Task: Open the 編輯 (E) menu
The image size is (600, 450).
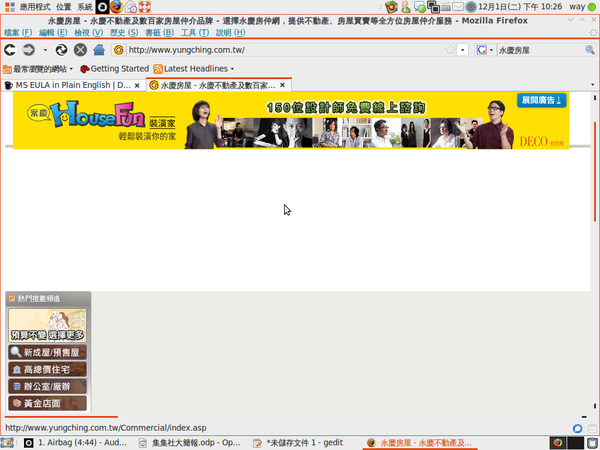Action: click(x=53, y=33)
